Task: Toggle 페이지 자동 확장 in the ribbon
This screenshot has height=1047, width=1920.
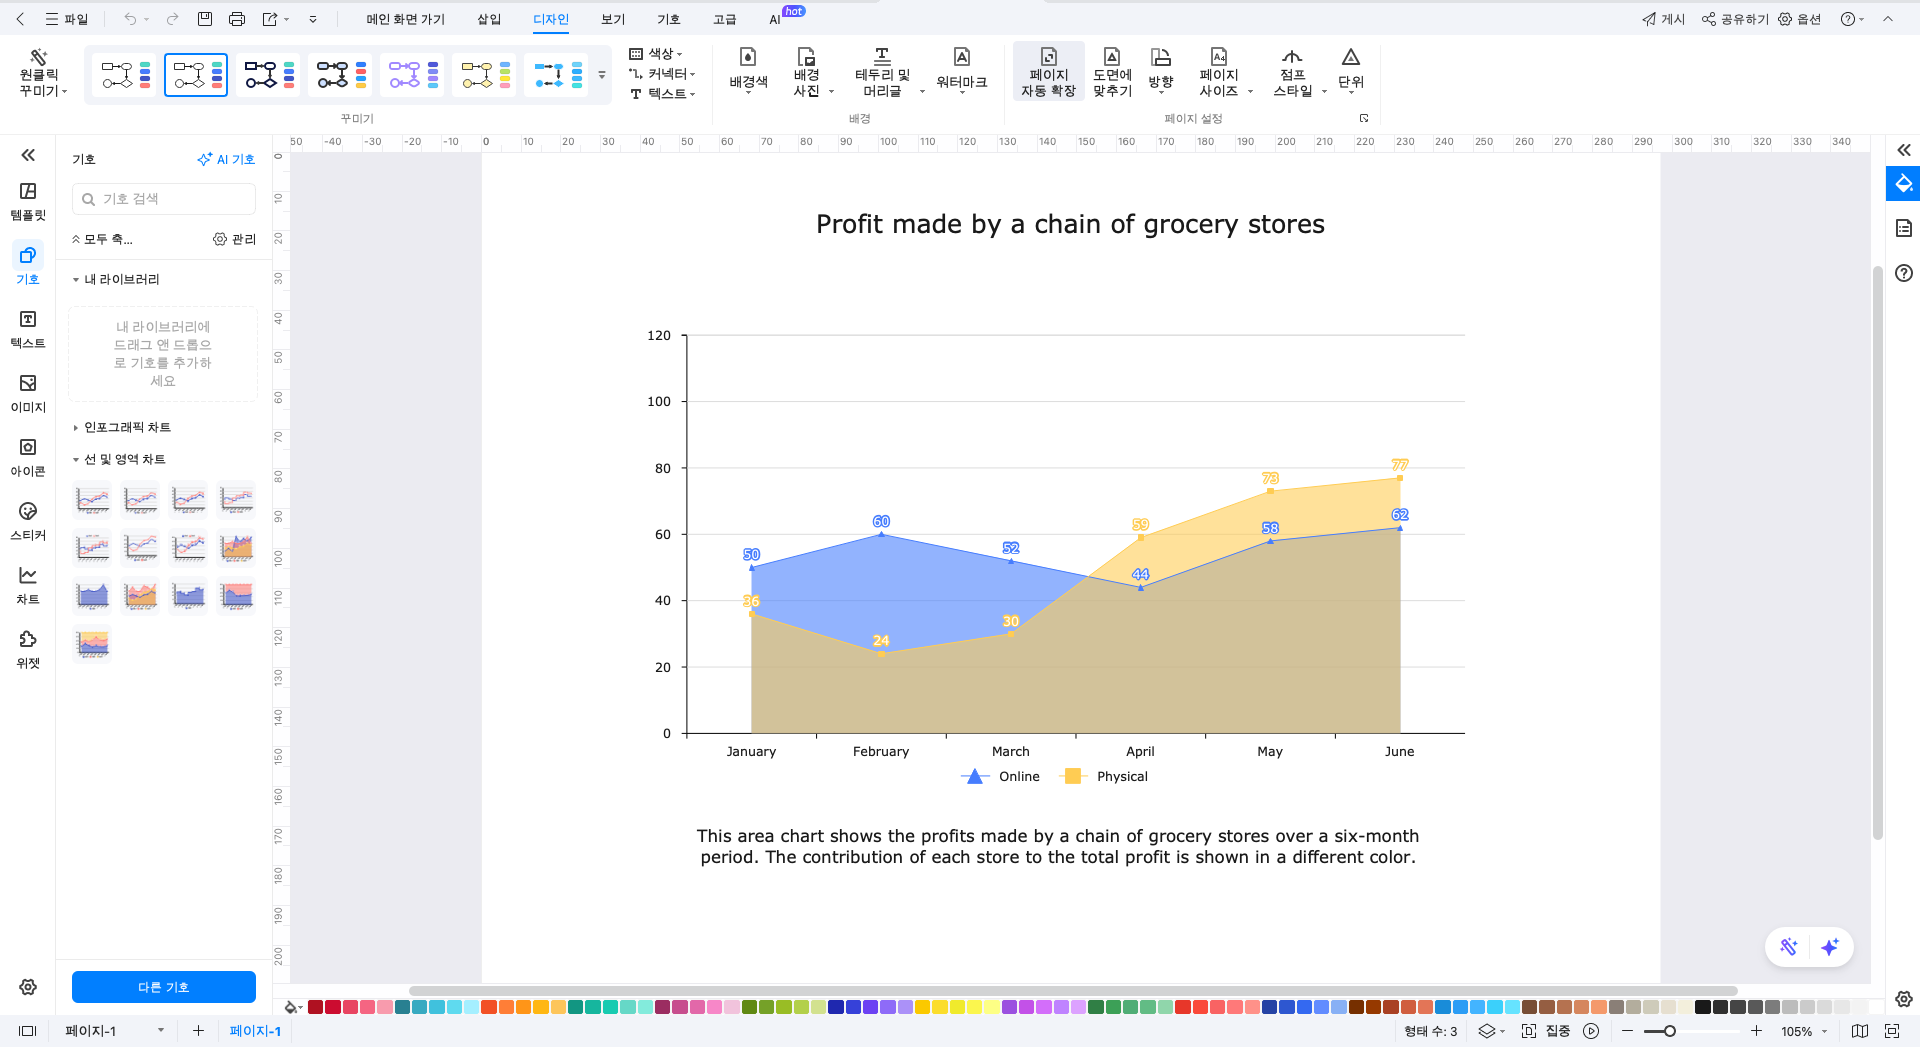Action: [x=1048, y=70]
